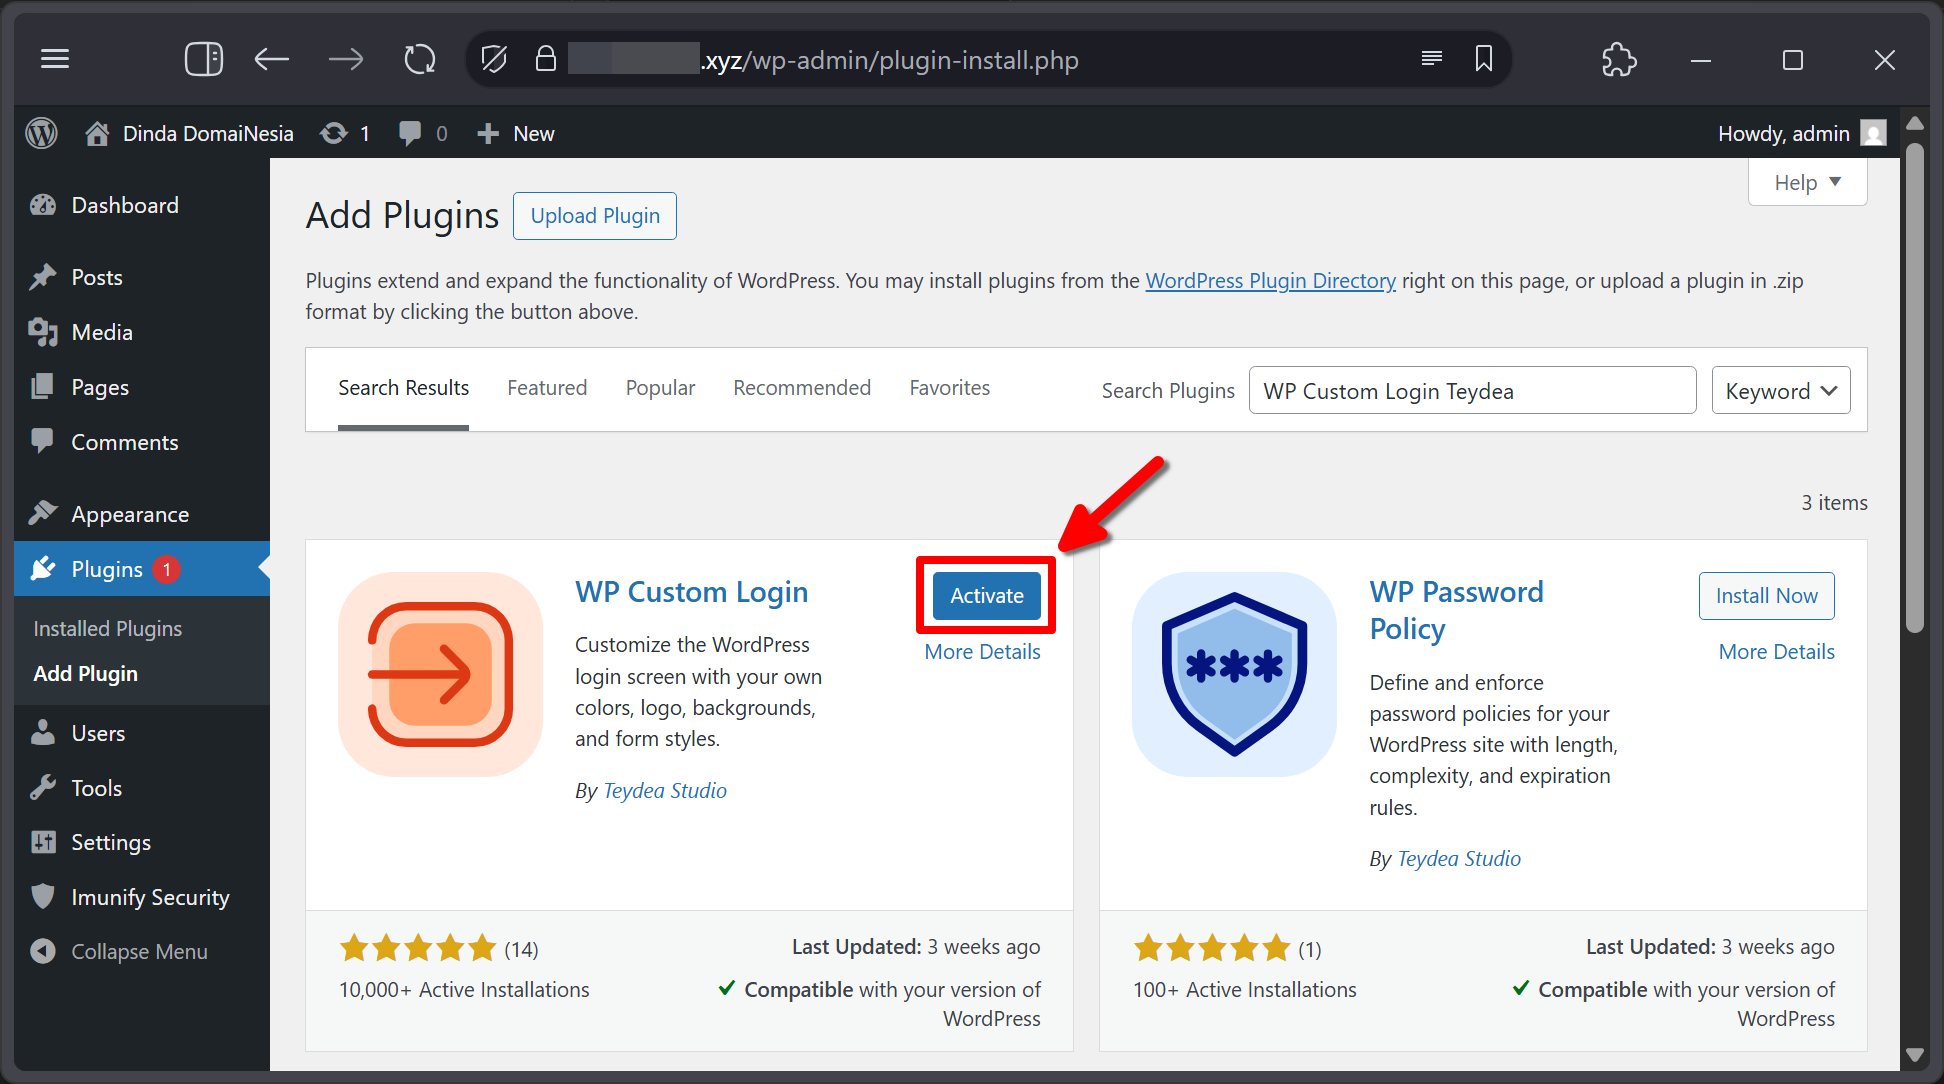Open the comments bubble in admin bar
This screenshot has height=1084, width=1944.
(422, 133)
